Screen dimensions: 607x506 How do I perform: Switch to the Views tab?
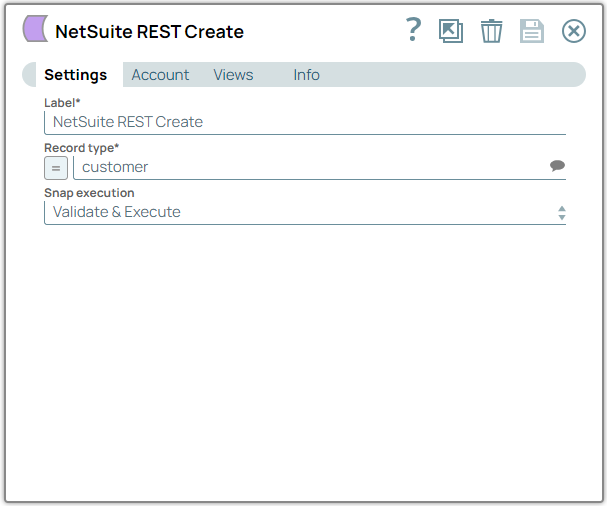tap(233, 75)
